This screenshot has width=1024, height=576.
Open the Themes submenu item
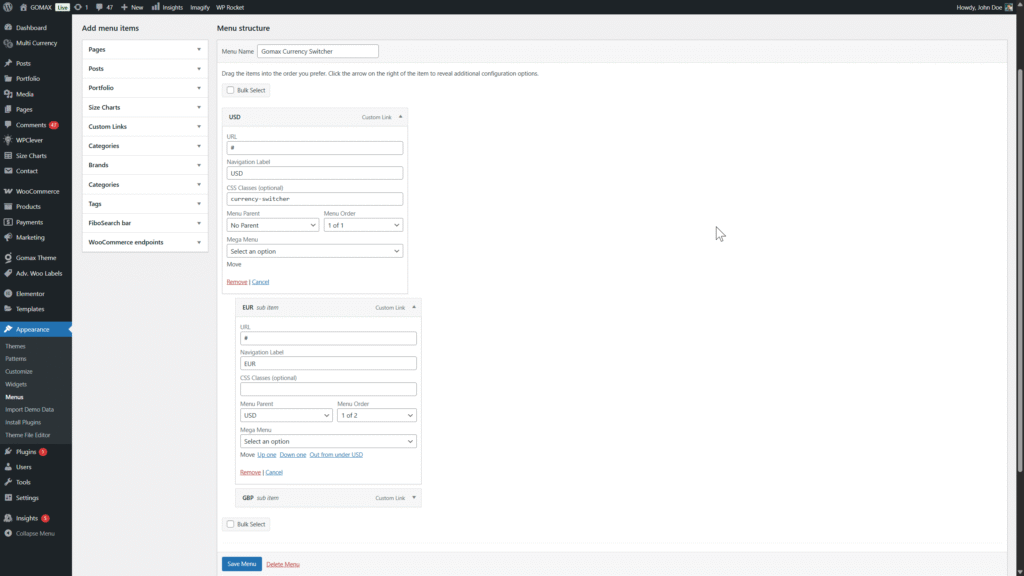[x=15, y=346]
